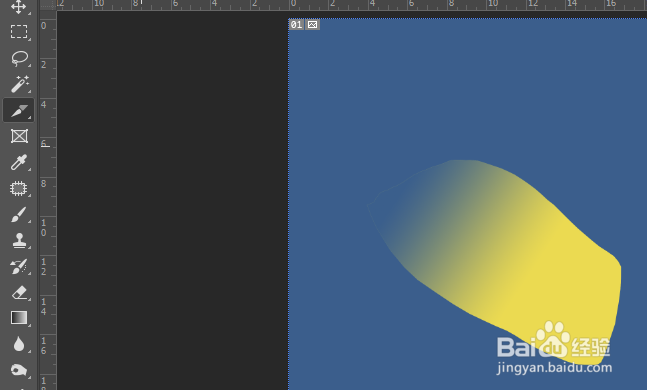Image resolution: width=647 pixels, height=390 pixels.
Task: Select the Move tool
Action: click(19, 7)
